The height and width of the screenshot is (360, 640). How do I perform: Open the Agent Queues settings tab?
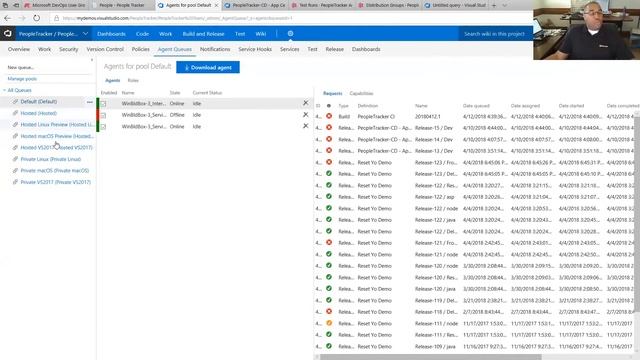(175, 49)
